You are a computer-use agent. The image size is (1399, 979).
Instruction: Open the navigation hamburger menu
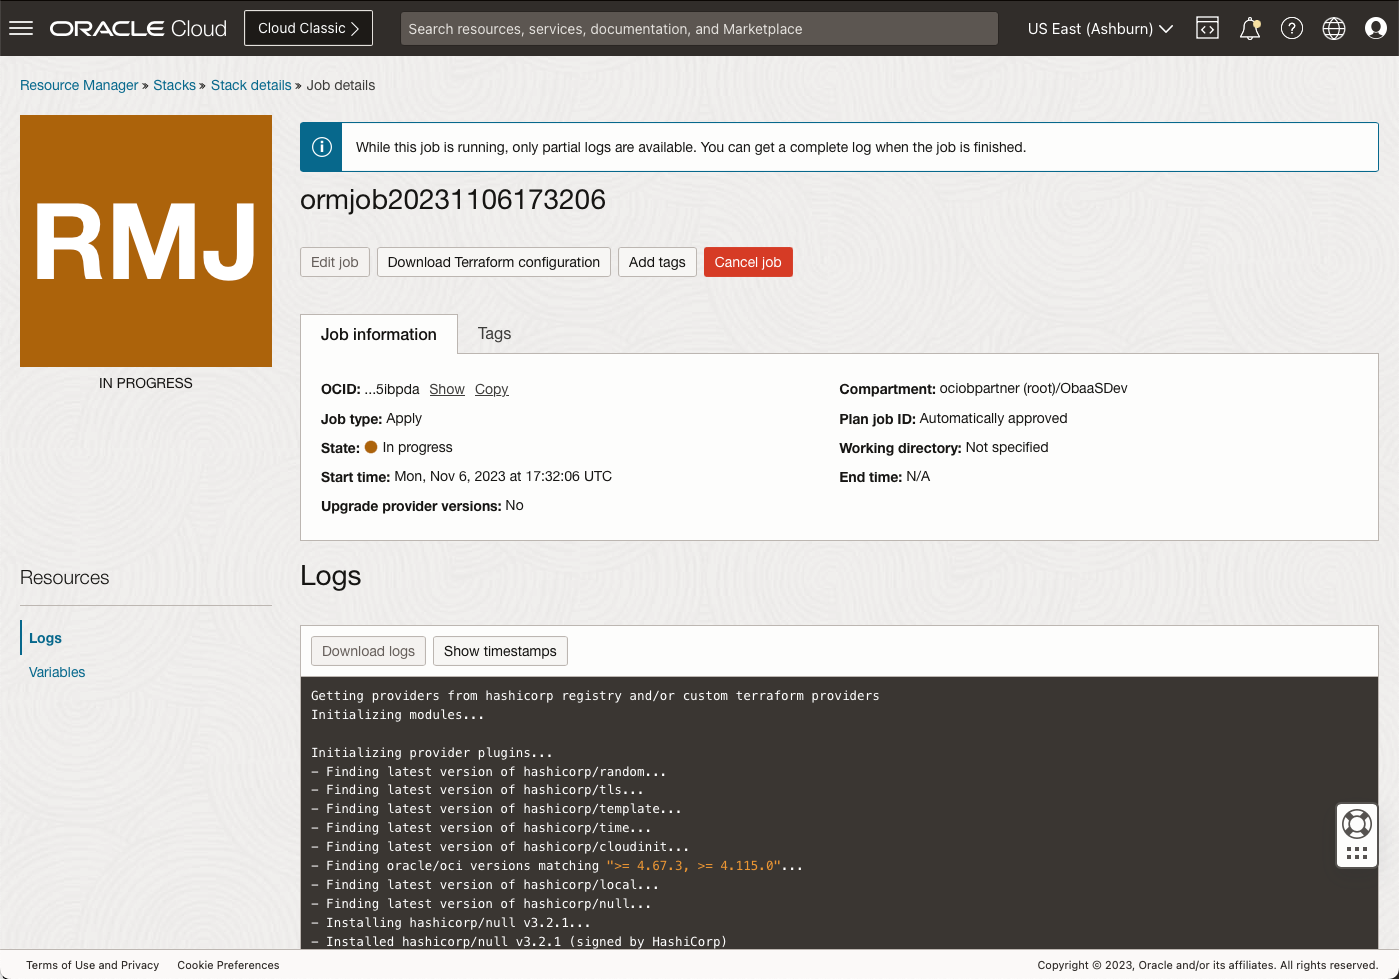coord(21,27)
